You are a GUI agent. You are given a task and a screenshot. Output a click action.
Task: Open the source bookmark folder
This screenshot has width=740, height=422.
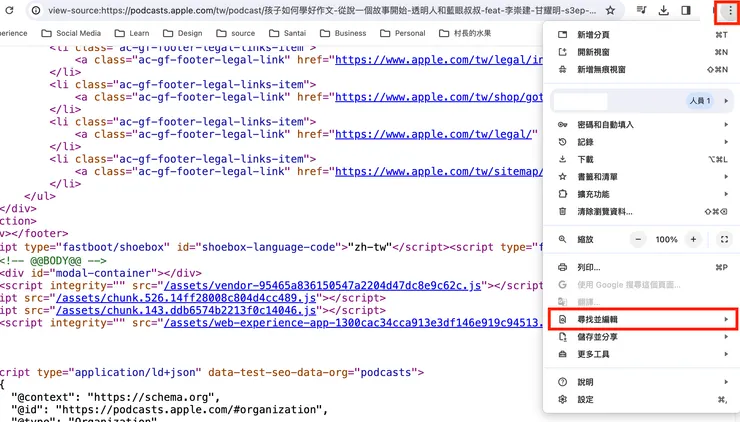coord(235,33)
